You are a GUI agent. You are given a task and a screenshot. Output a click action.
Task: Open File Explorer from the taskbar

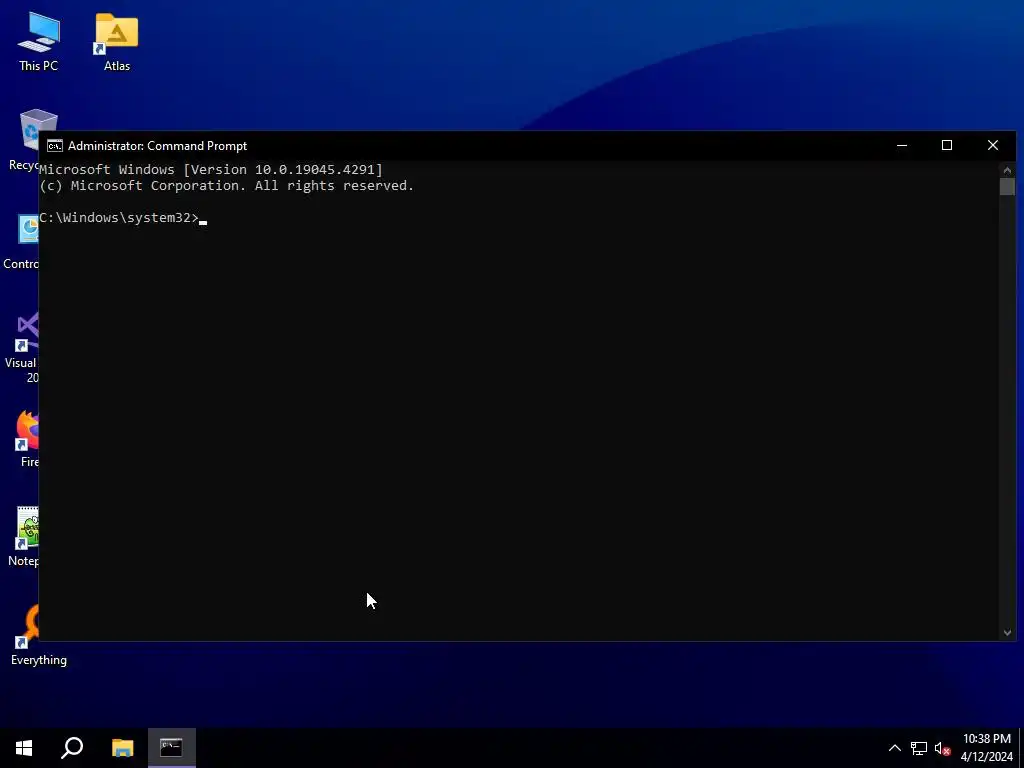(122, 748)
